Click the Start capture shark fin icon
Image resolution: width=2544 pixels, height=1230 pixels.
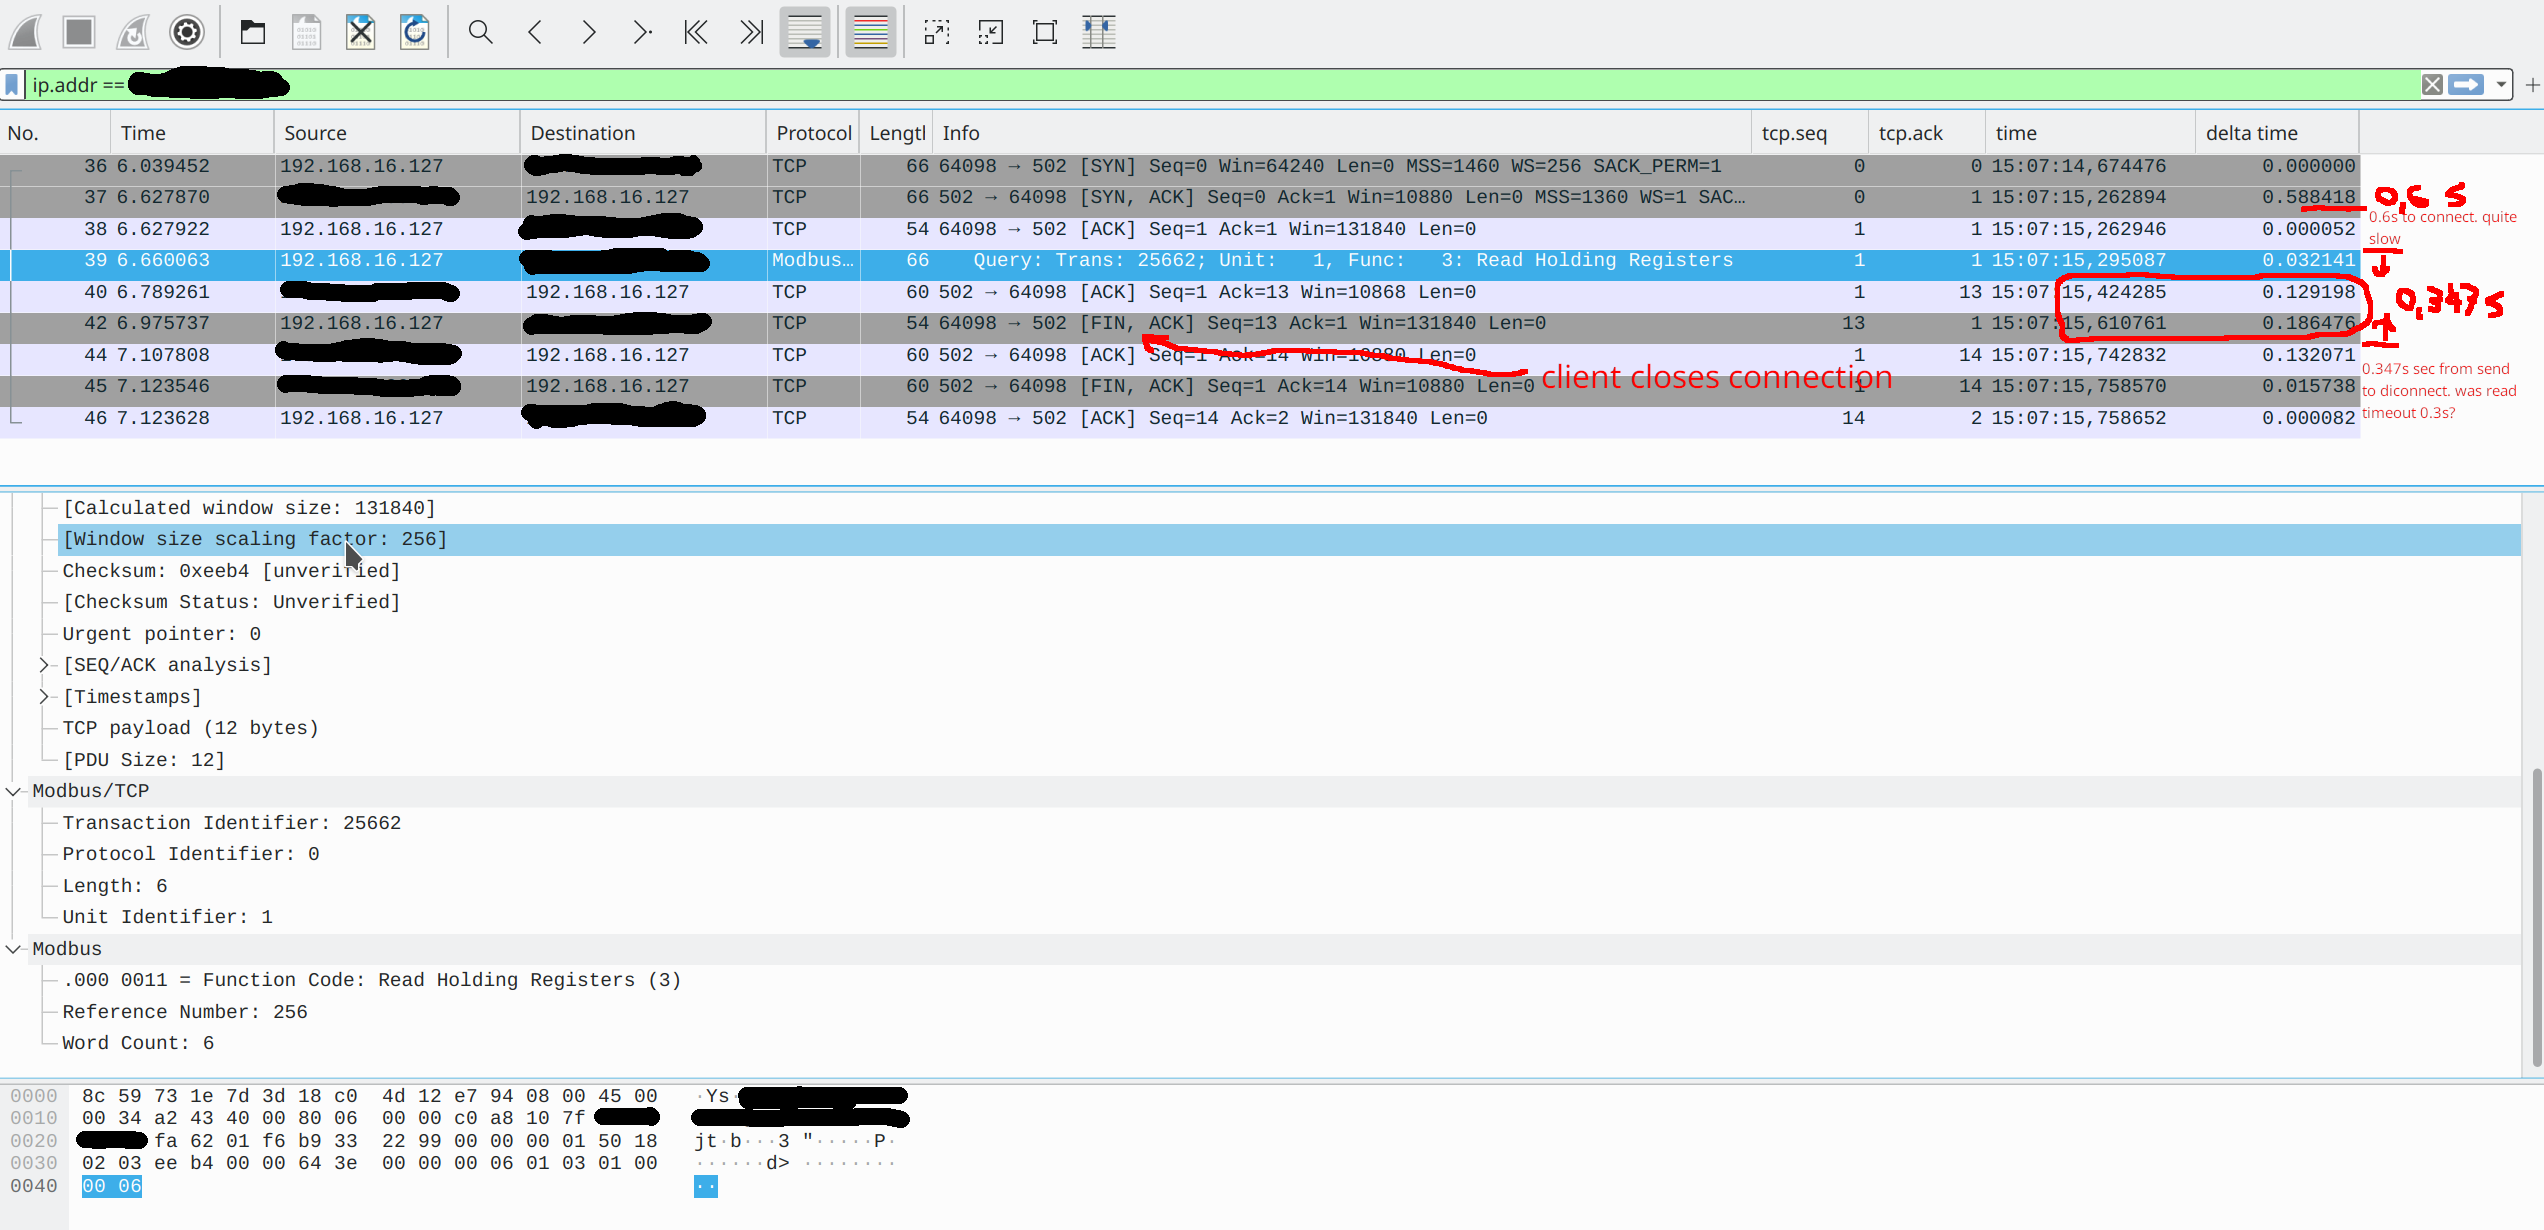(26, 33)
